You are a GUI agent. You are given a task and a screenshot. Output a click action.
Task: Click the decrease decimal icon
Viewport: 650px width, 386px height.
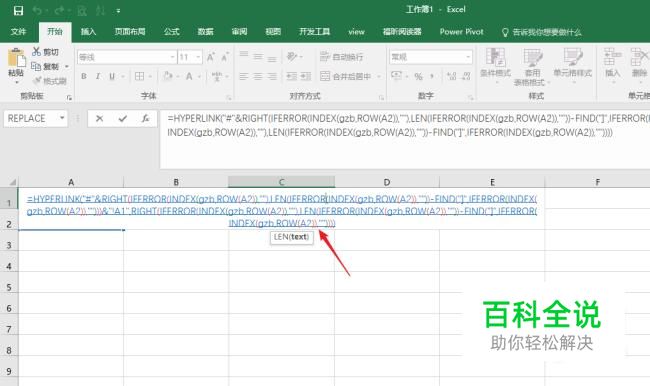pos(466,76)
